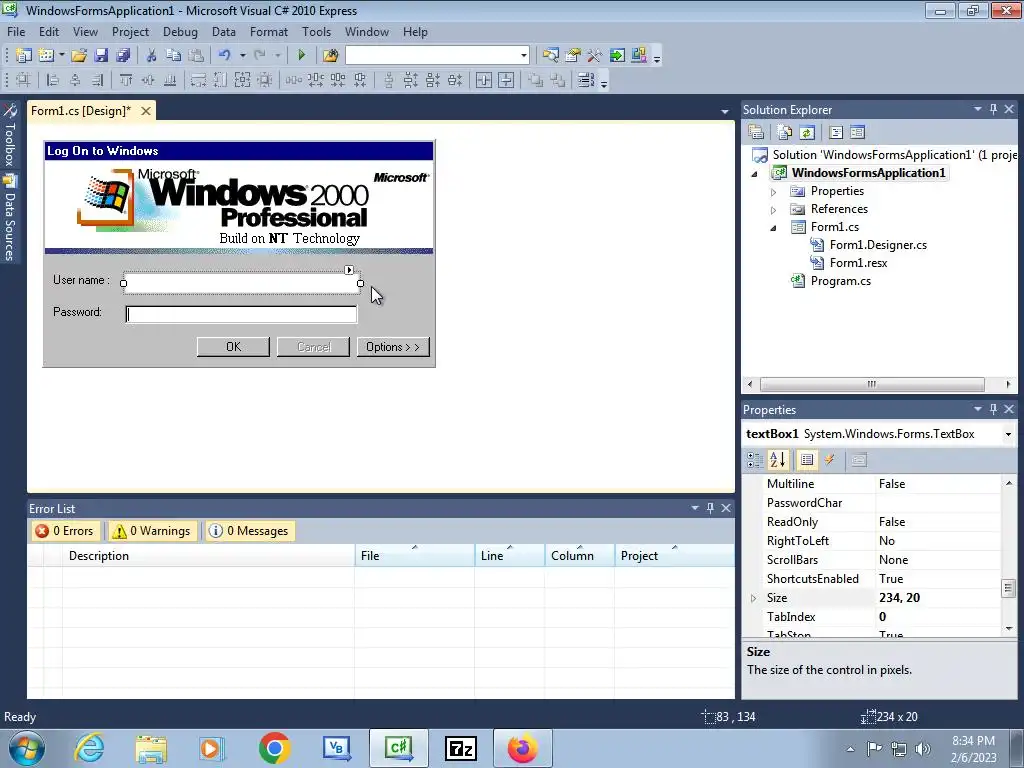This screenshot has height=768, width=1024.
Task: Select Program.cs in Solution Explorer
Action: 840,281
